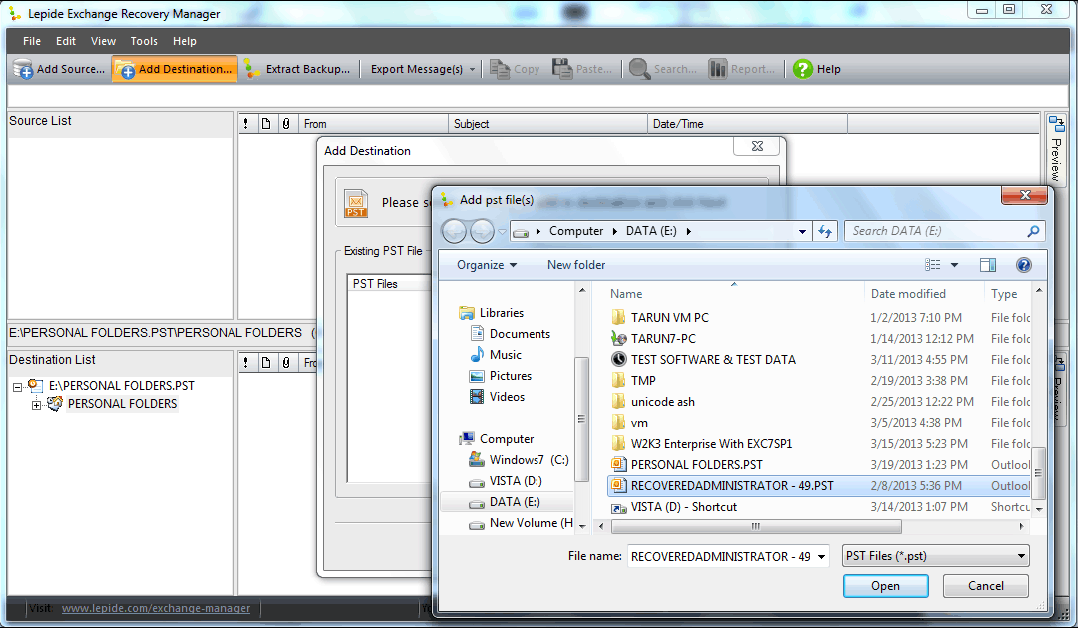
Task: Expand the PERSONAL FOLDERS tree node
Action: pyautogui.click(x=36, y=405)
